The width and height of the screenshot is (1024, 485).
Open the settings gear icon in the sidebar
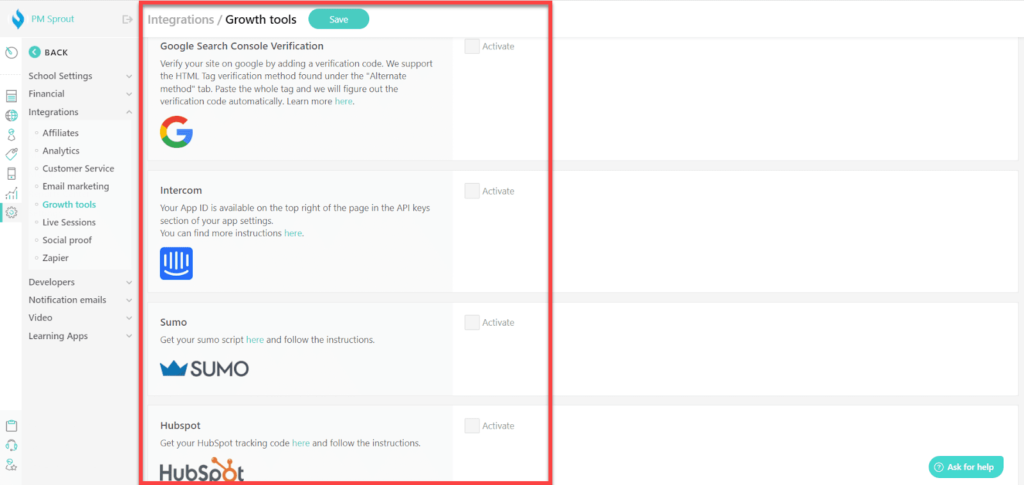click(11, 212)
